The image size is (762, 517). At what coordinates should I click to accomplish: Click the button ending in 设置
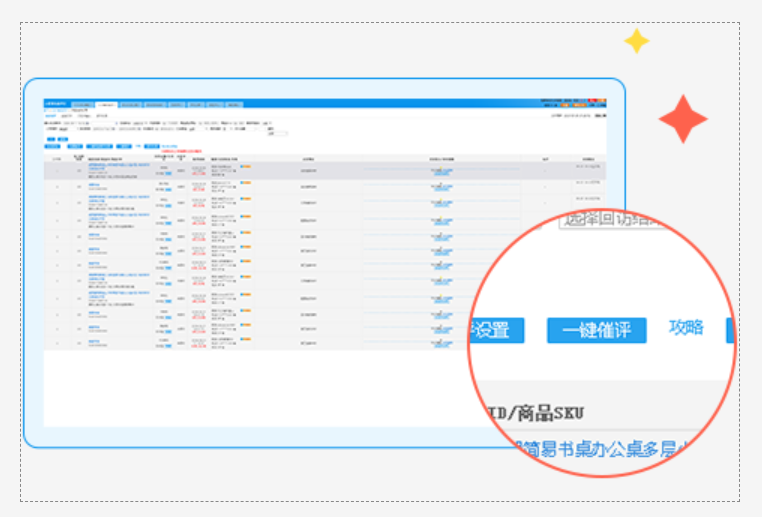point(497,330)
